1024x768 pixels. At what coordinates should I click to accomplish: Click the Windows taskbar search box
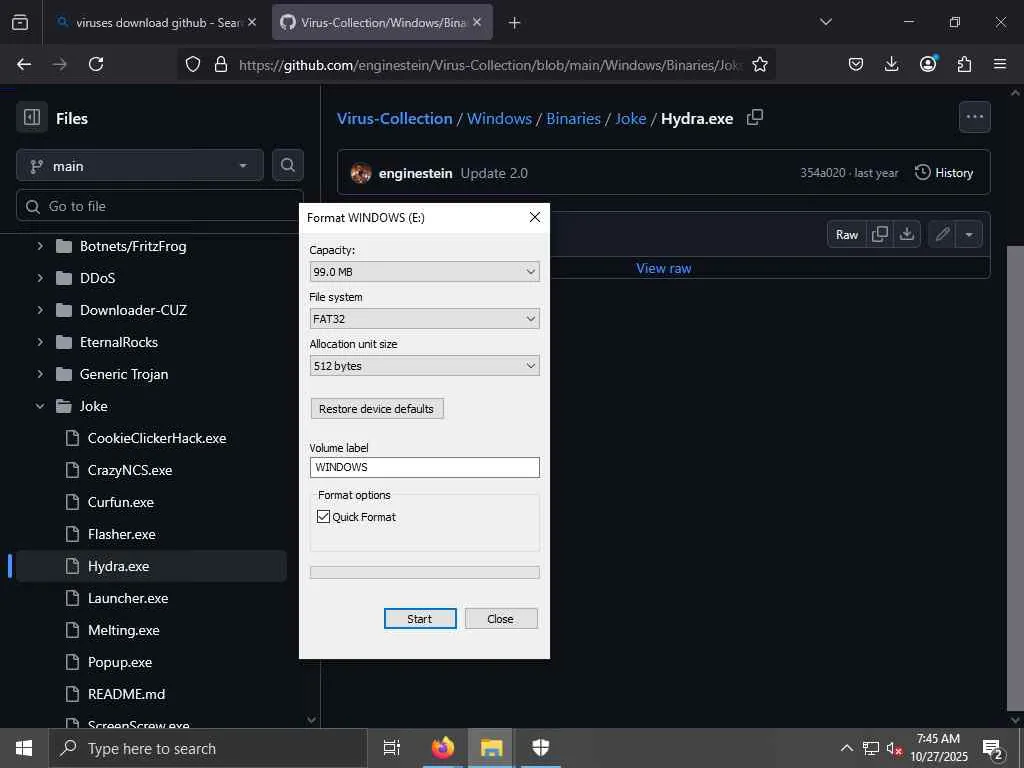[x=208, y=748]
